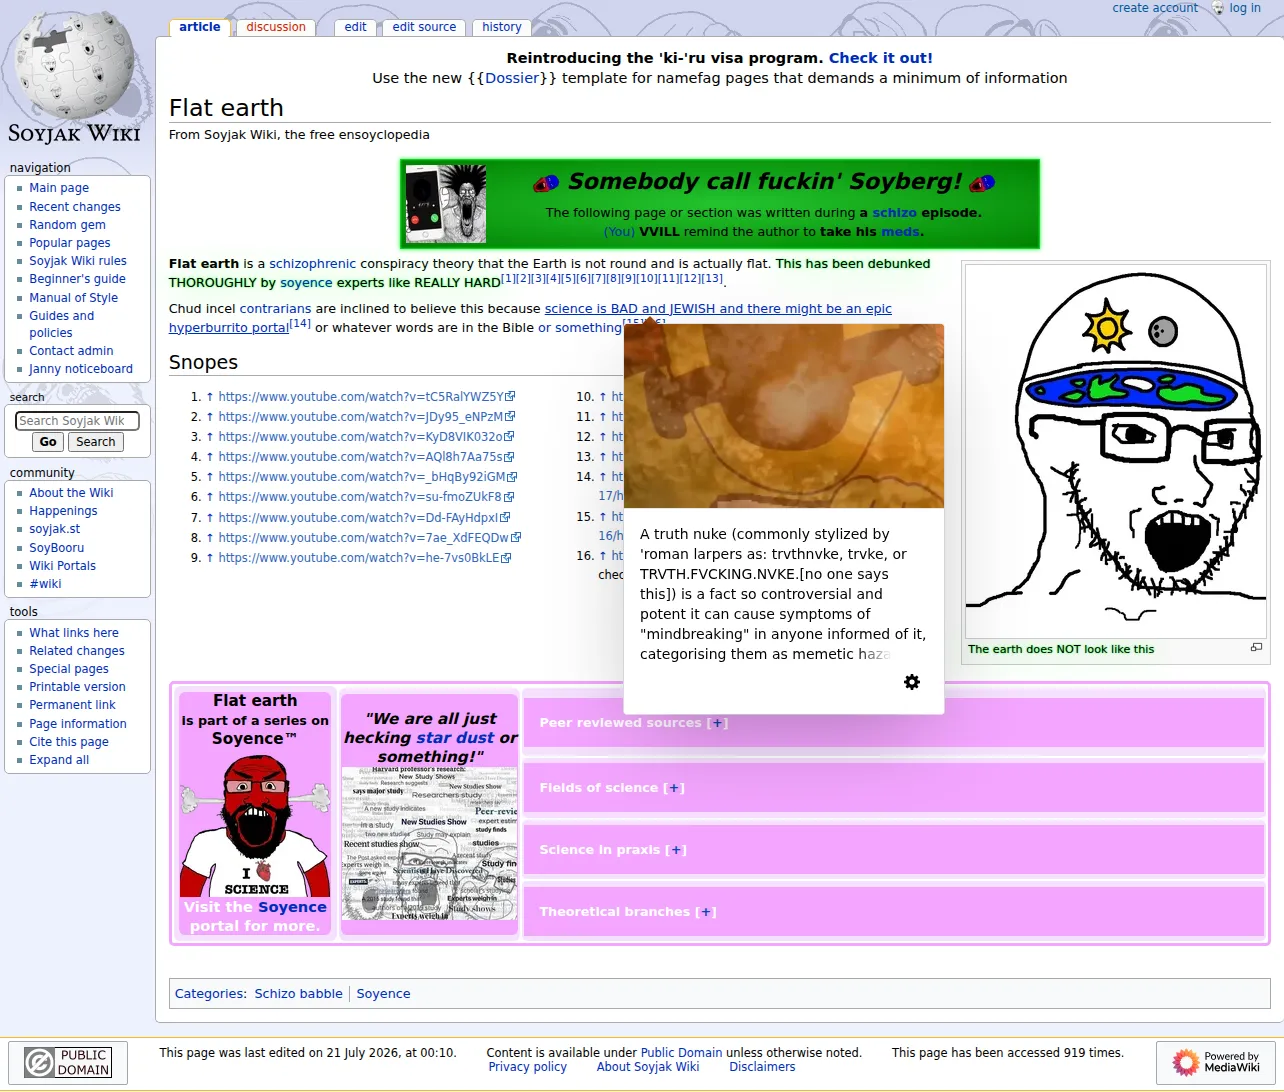Expand the Science in praxis section
This screenshot has width=1284, height=1092.
676,850
